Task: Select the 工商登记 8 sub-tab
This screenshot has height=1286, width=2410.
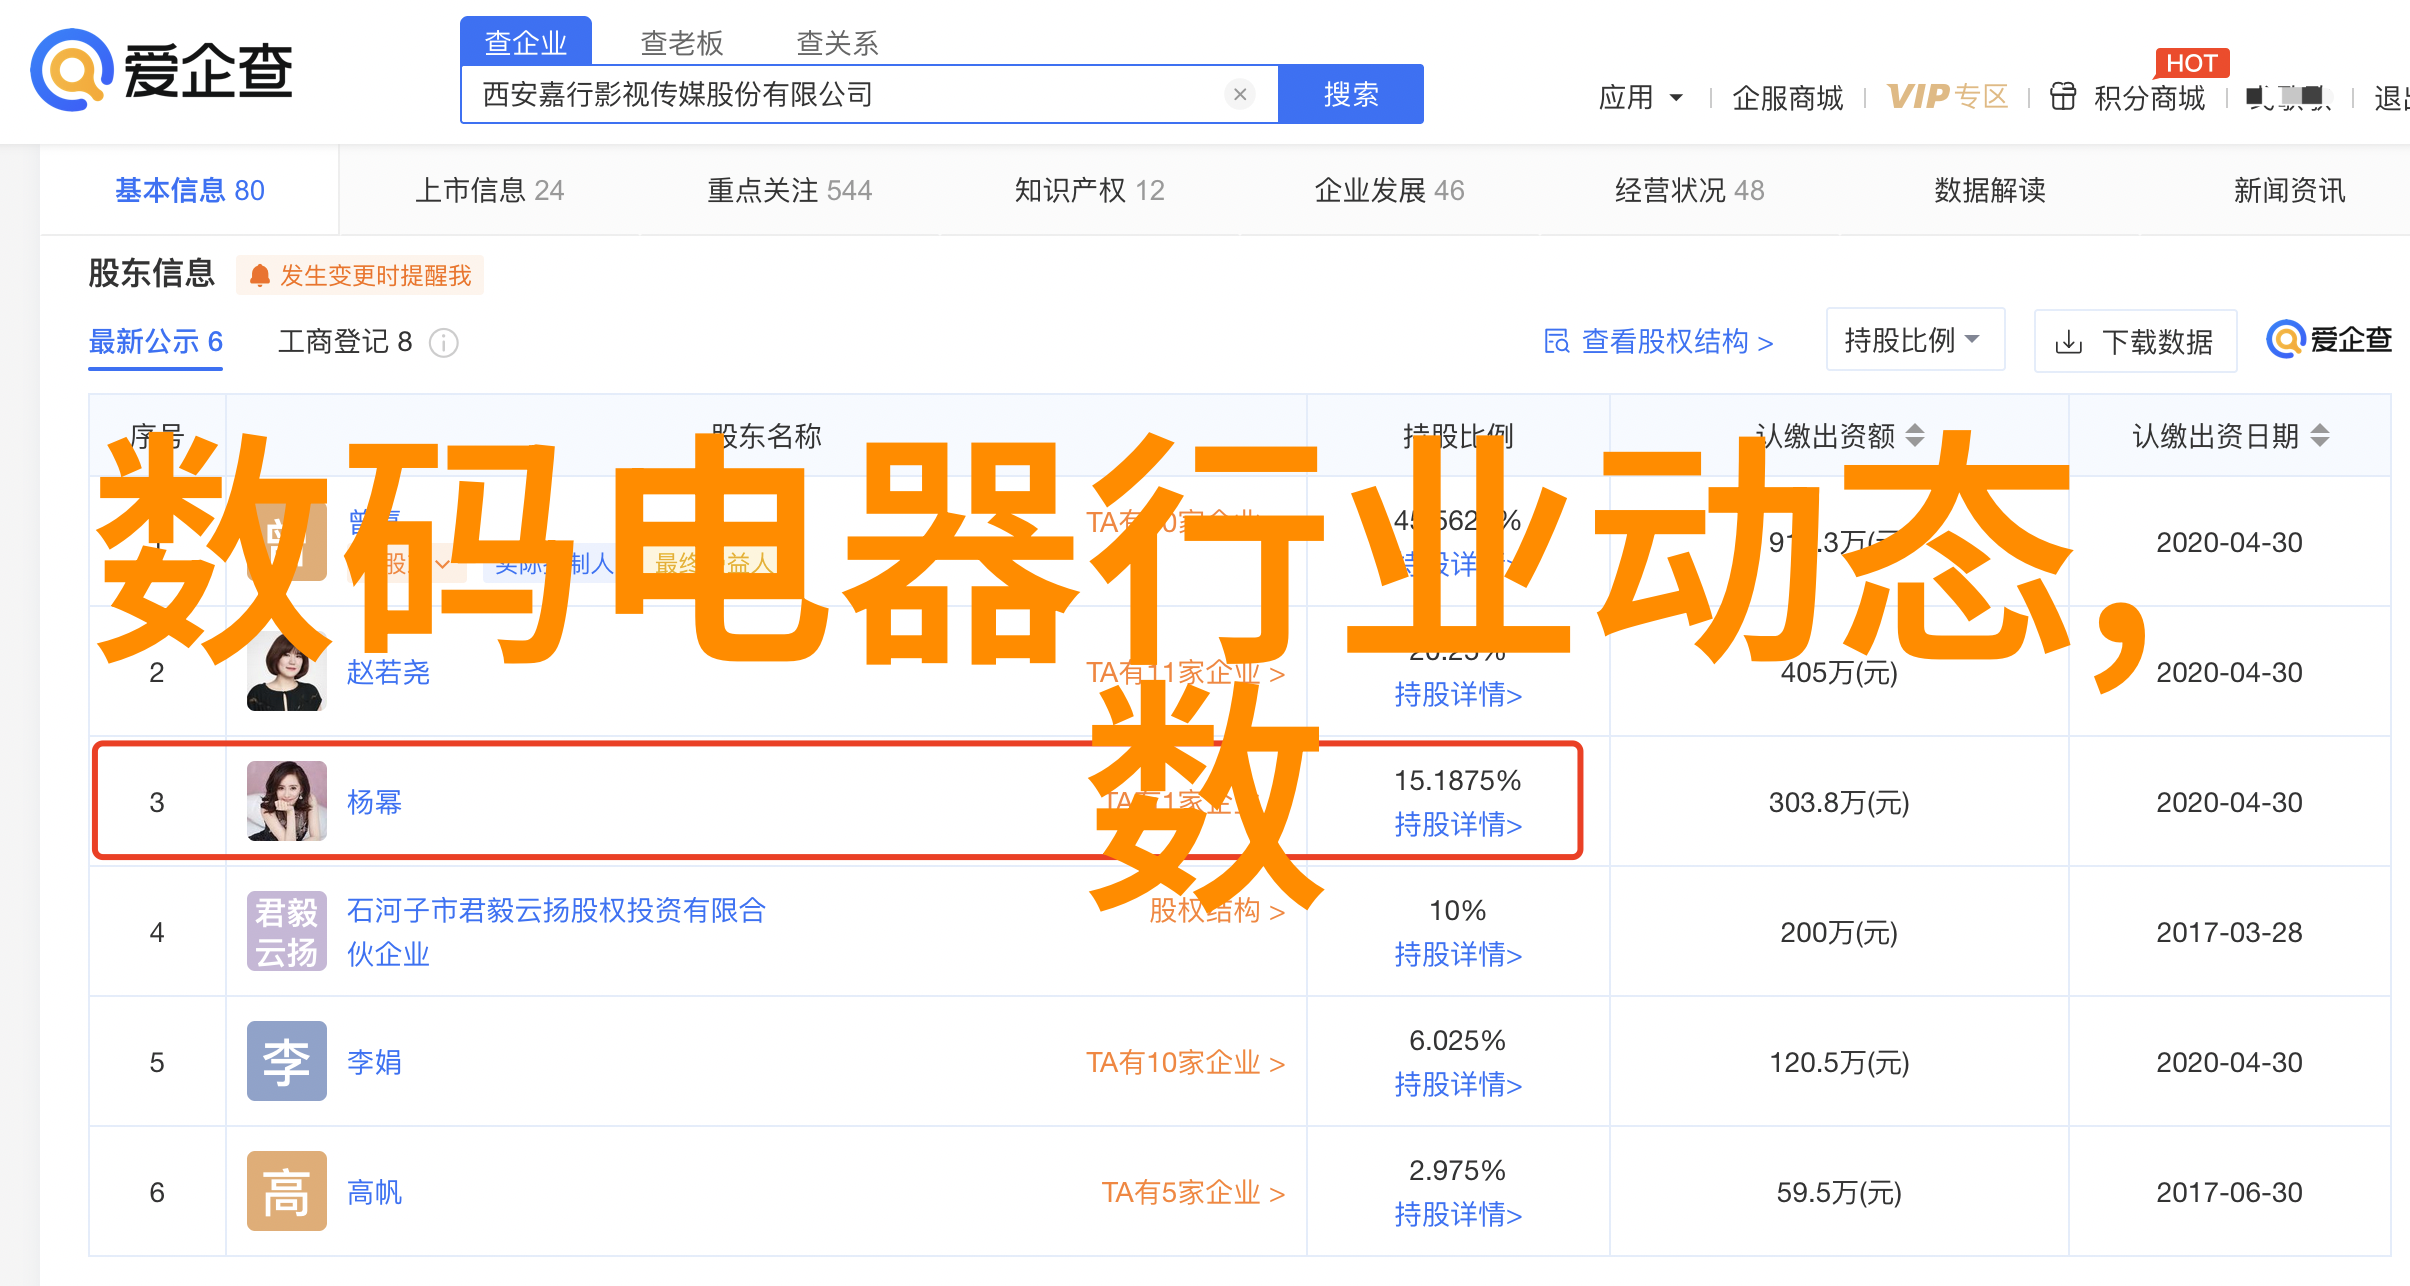Action: (345, 342)
